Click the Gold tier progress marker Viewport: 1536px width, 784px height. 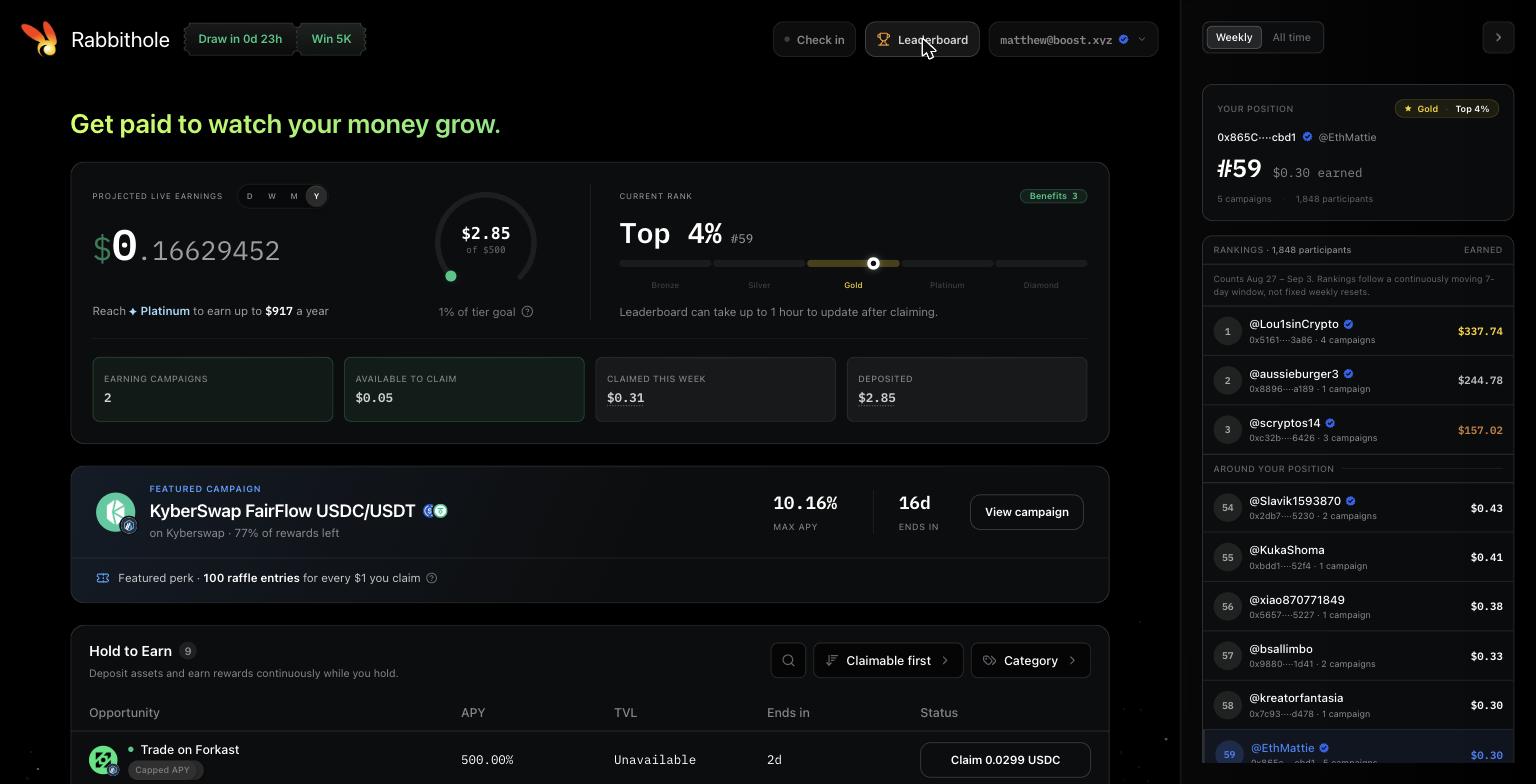(x=873, y=264)
